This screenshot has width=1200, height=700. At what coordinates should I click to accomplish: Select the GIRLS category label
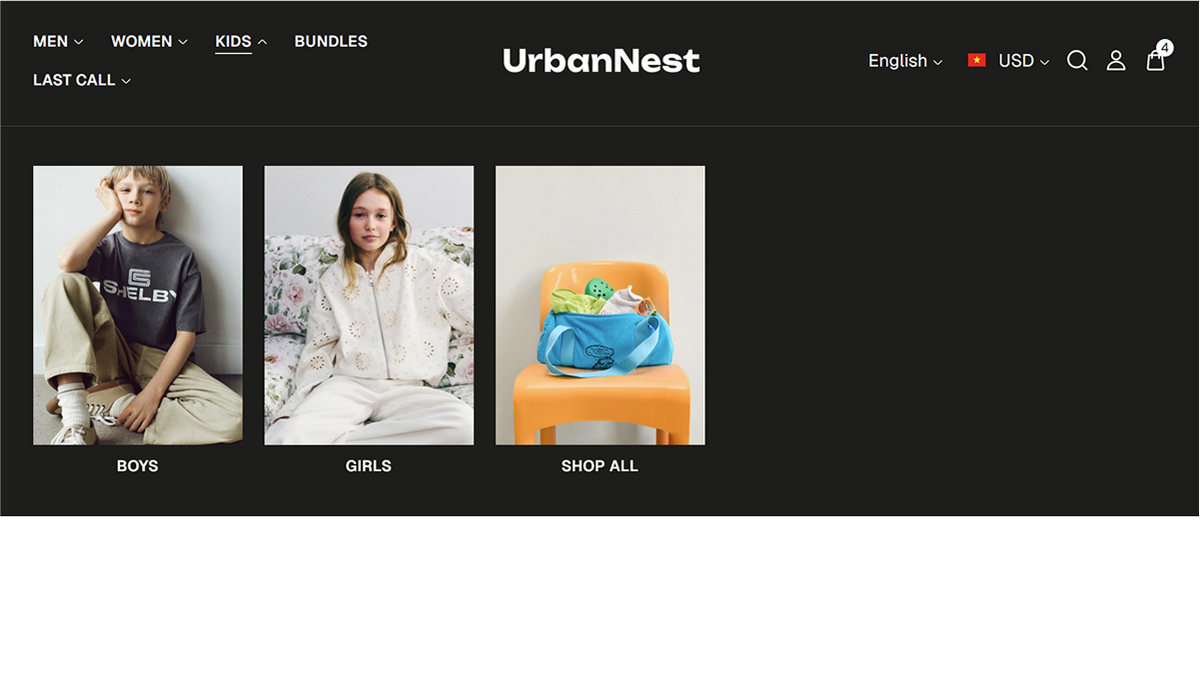tap(369, 466)
